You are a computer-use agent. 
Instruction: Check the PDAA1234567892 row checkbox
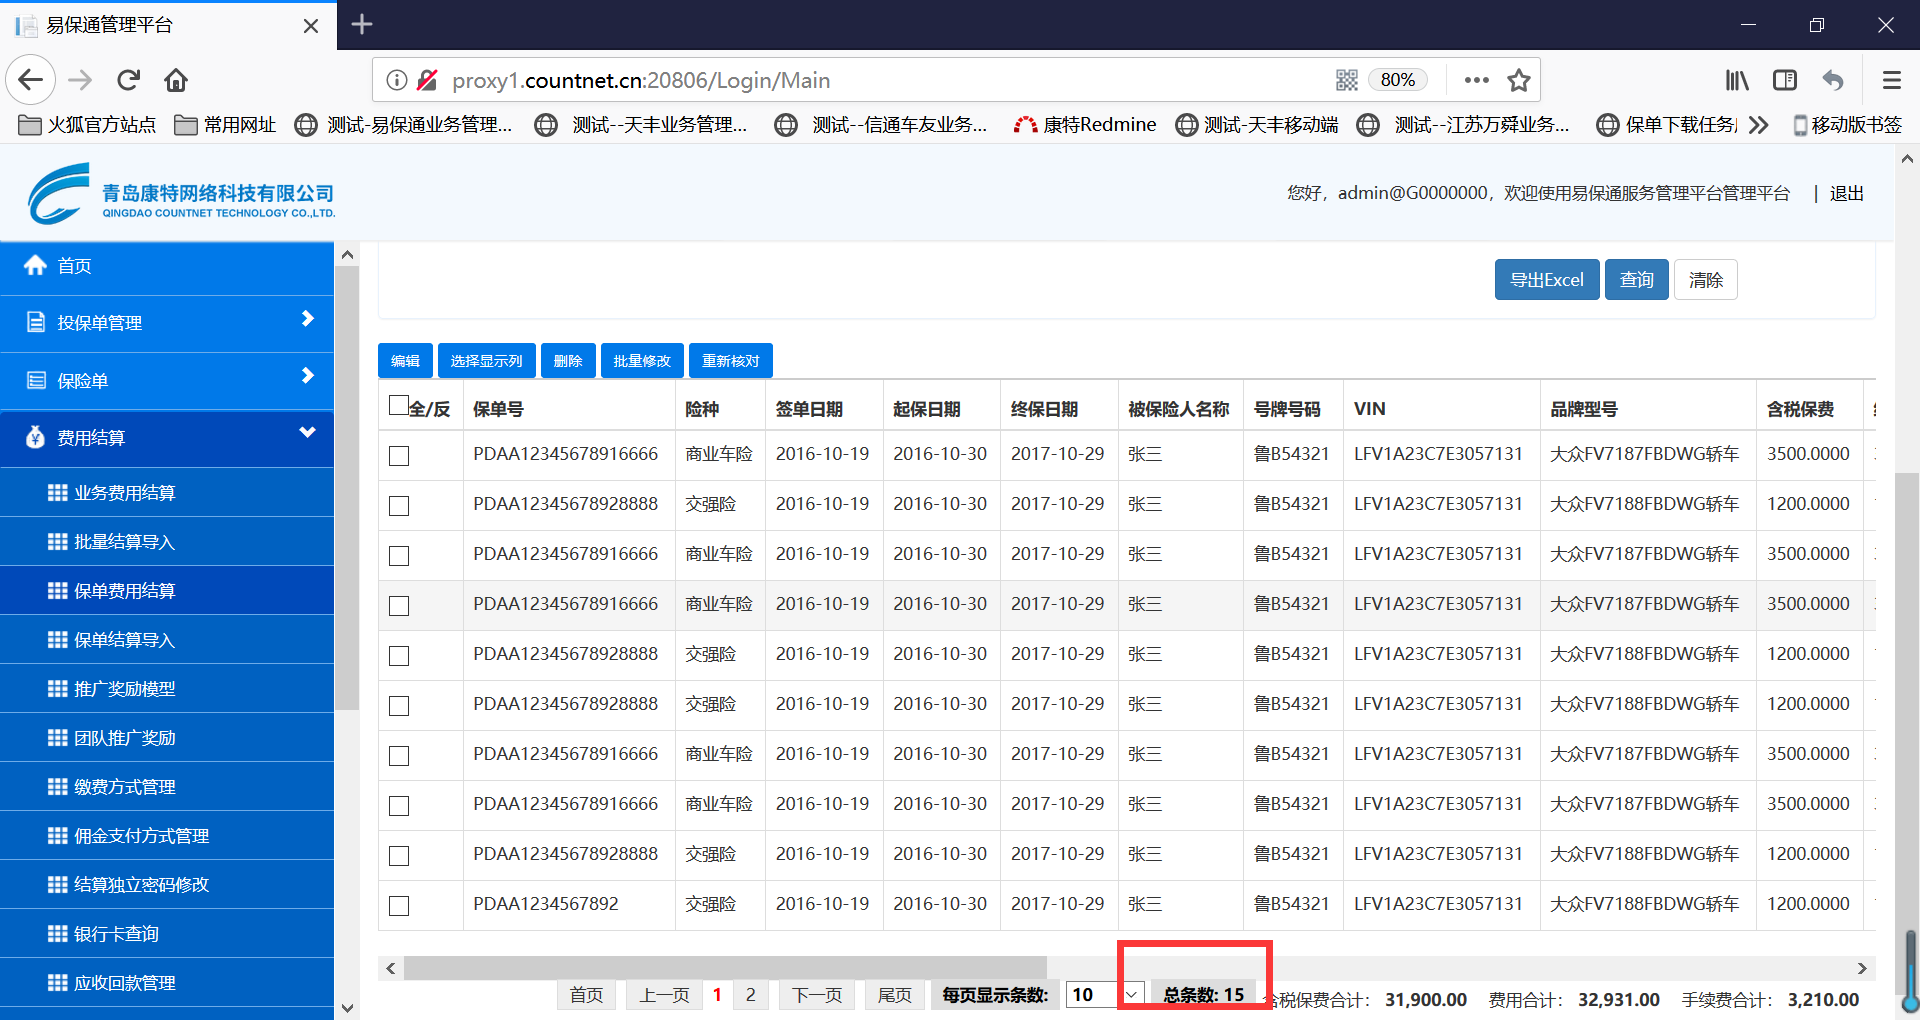click(x=399, y=906)
